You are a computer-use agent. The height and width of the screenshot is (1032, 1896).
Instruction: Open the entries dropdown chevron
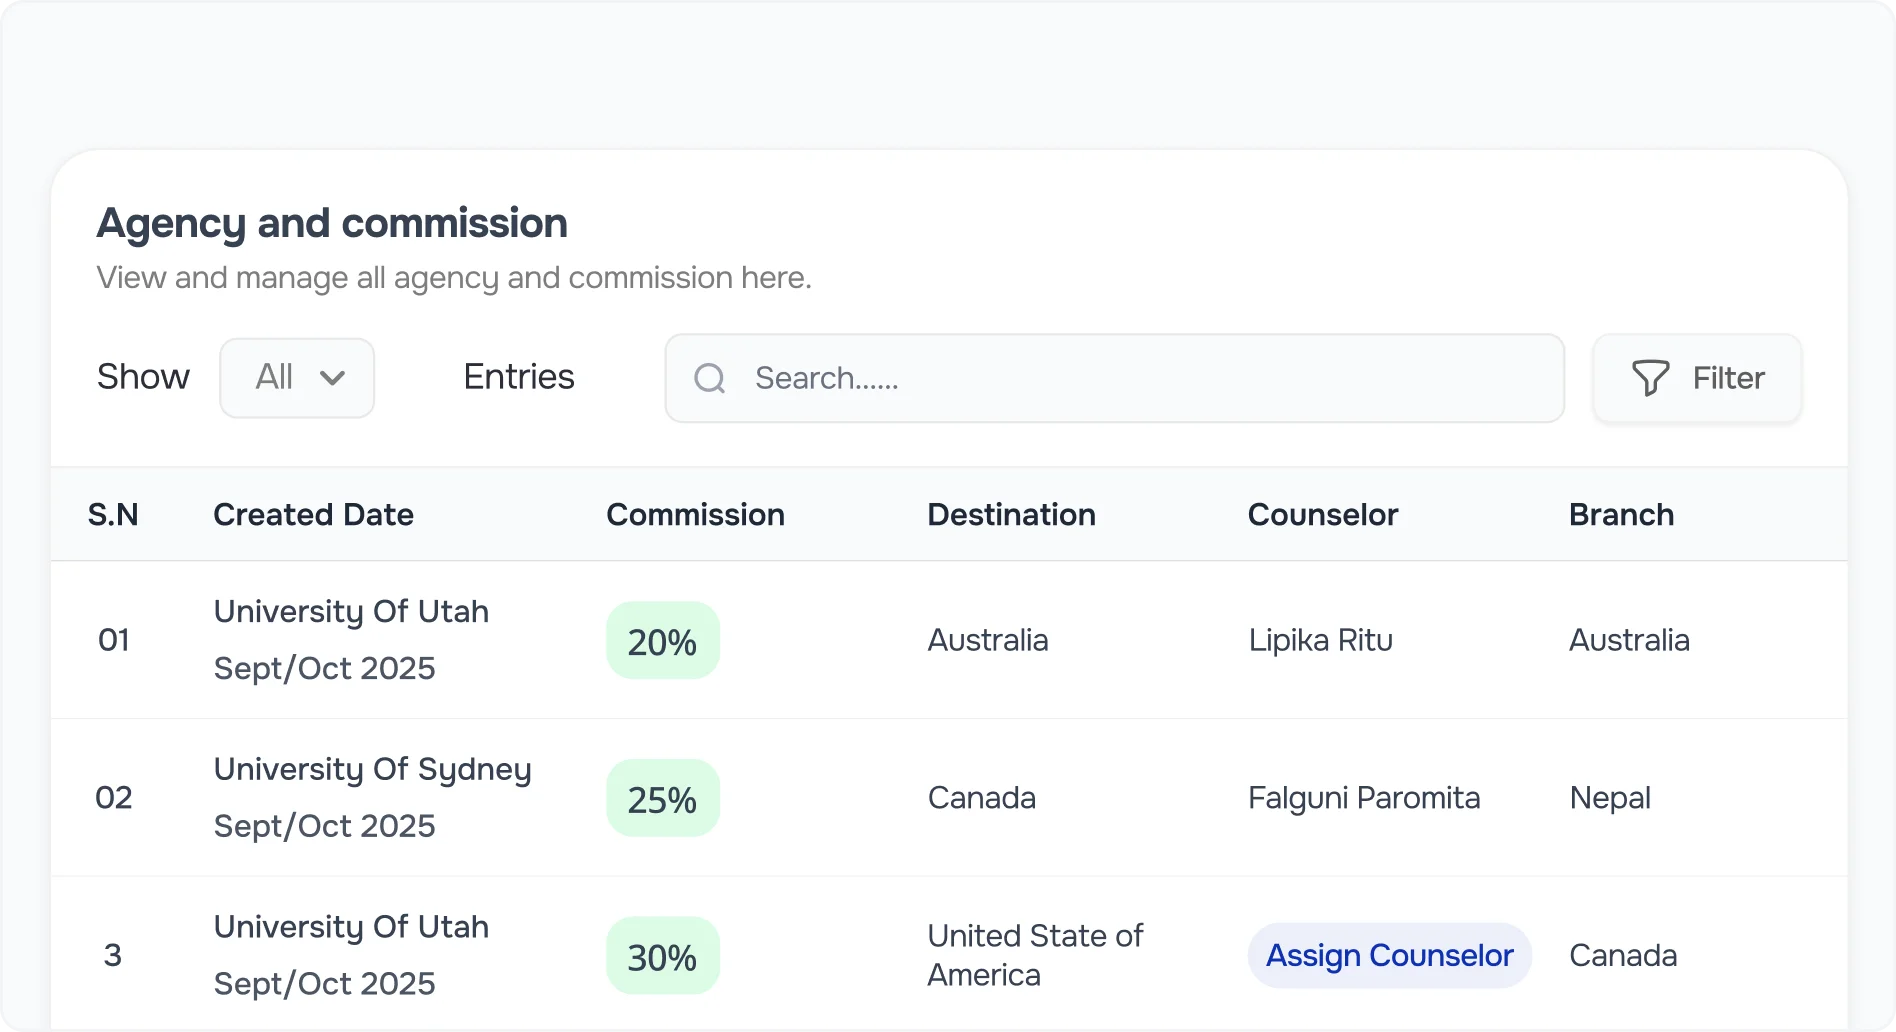(334, 378)
